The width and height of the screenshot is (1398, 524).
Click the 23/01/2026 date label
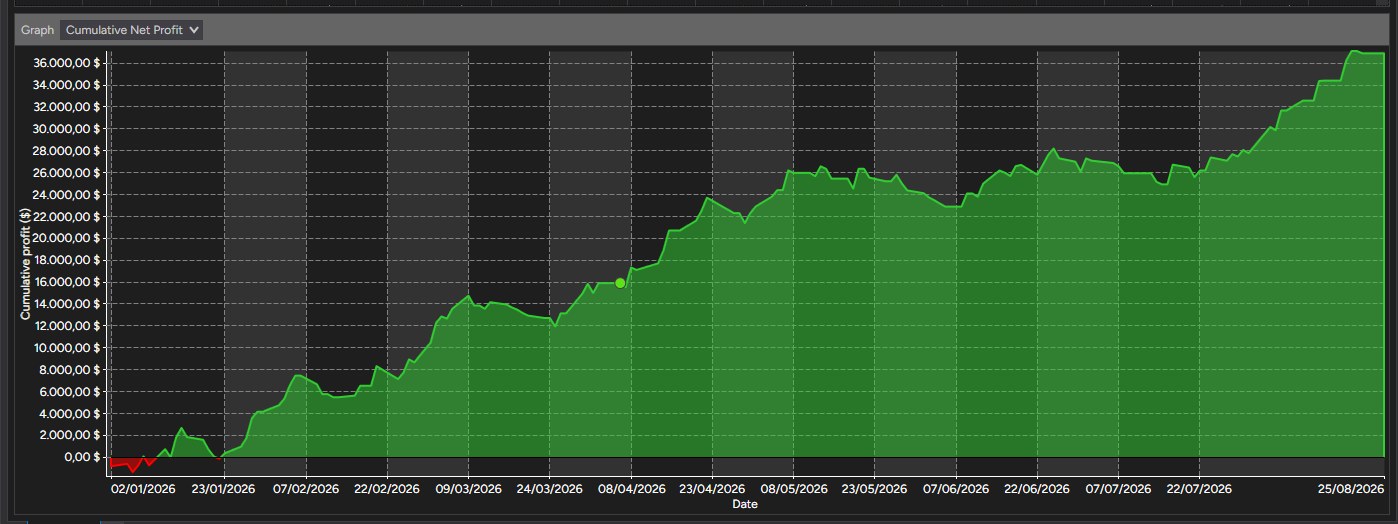coord(224,489)
